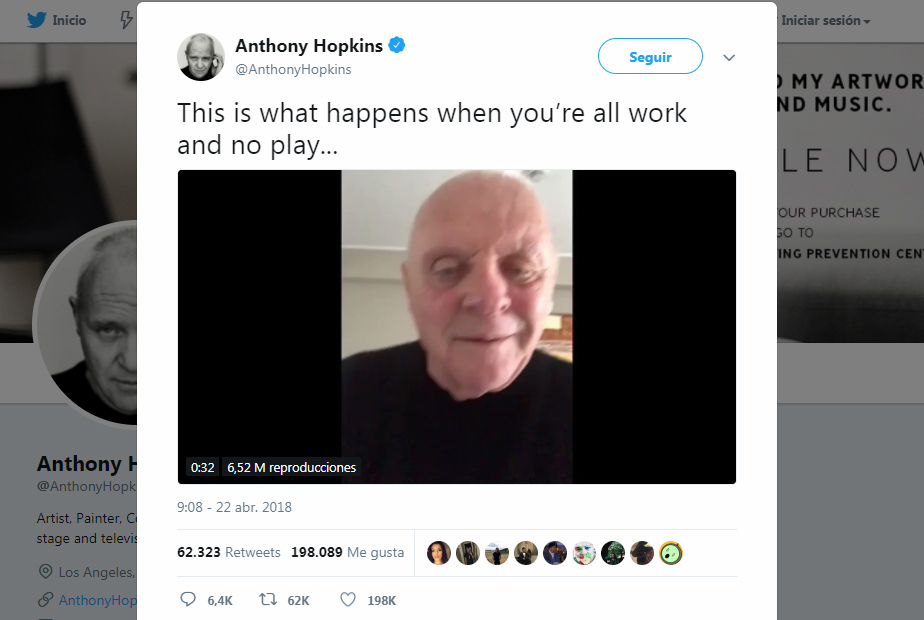The width and height of the screenshot is (924, 620).
Task: Click the @AnthonyHopkins handle in tweet
Action: pyautogui.click(x=293, y=70)
